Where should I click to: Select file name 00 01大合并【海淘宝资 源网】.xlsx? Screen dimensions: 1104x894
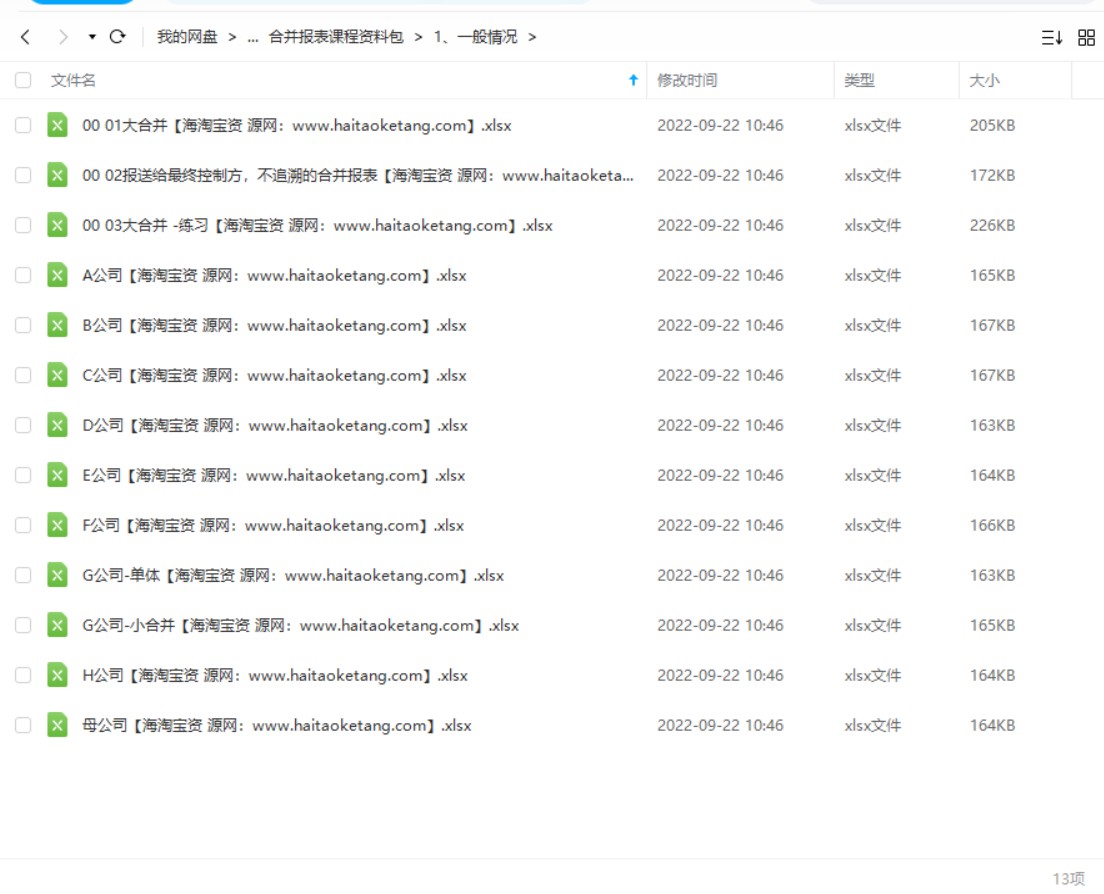pos(296,125)
